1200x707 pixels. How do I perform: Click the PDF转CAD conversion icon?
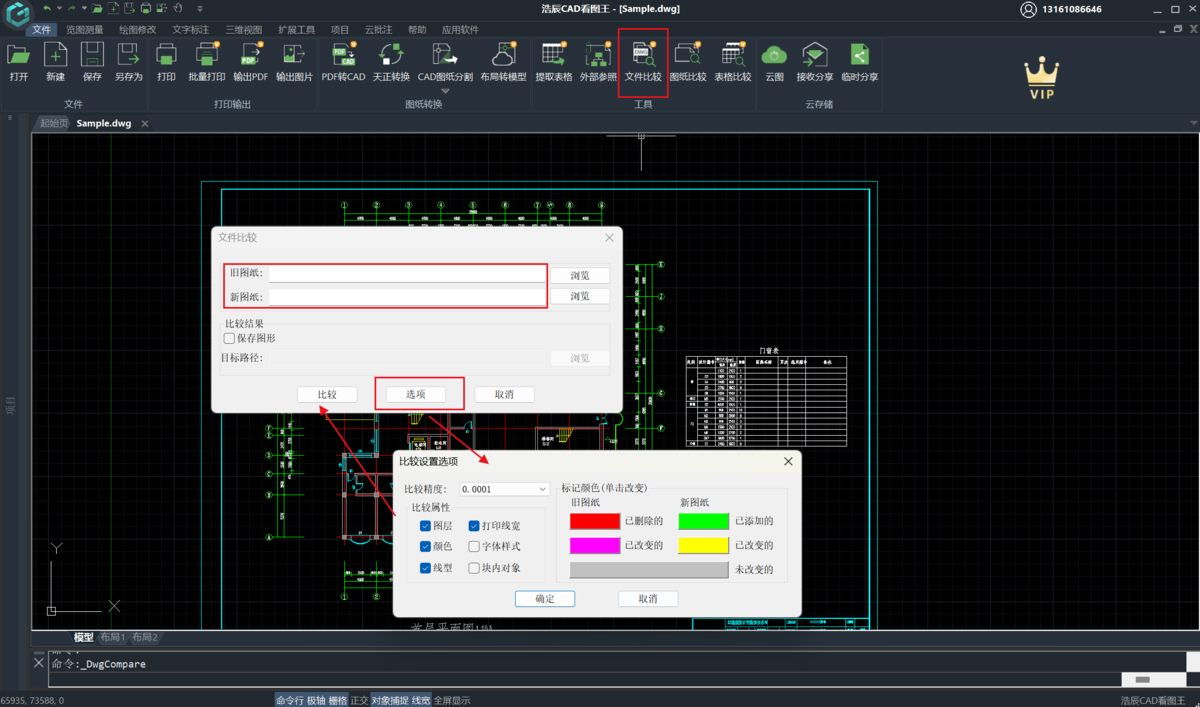click(x=343, y=56)
